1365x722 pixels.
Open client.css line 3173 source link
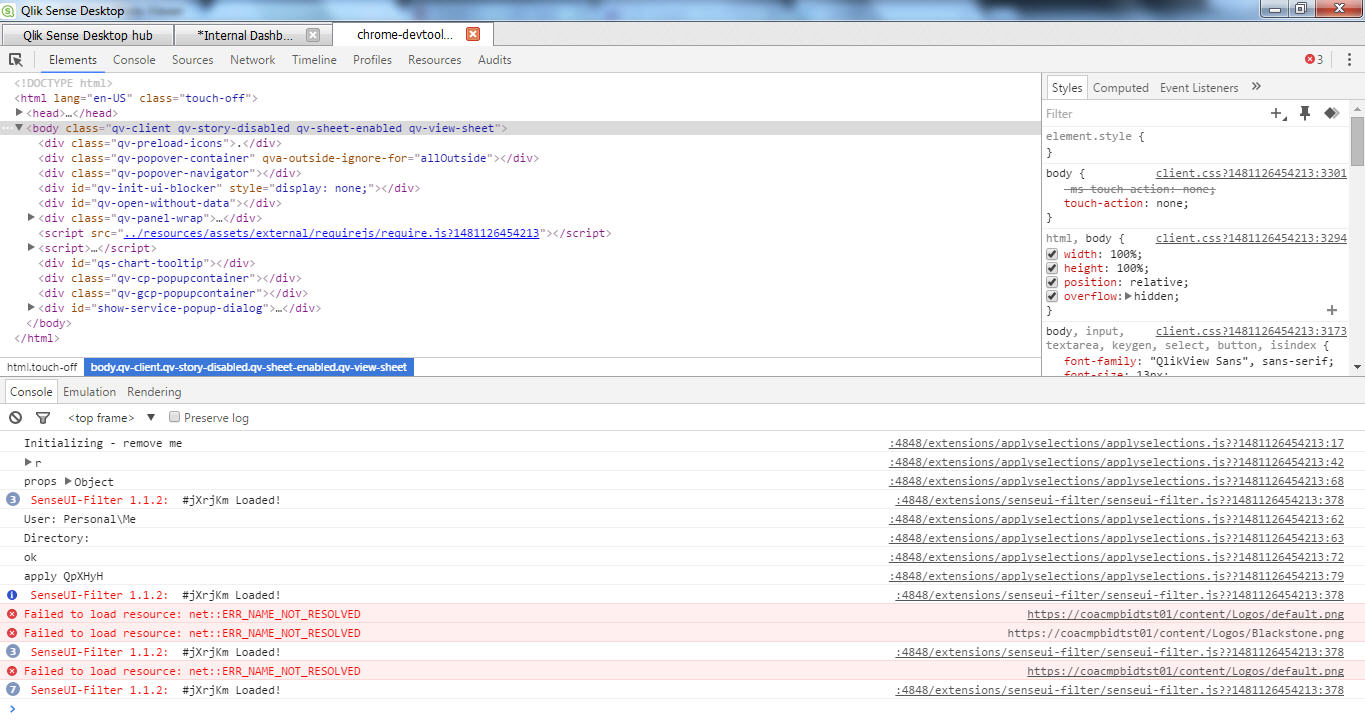point(1251,331)
